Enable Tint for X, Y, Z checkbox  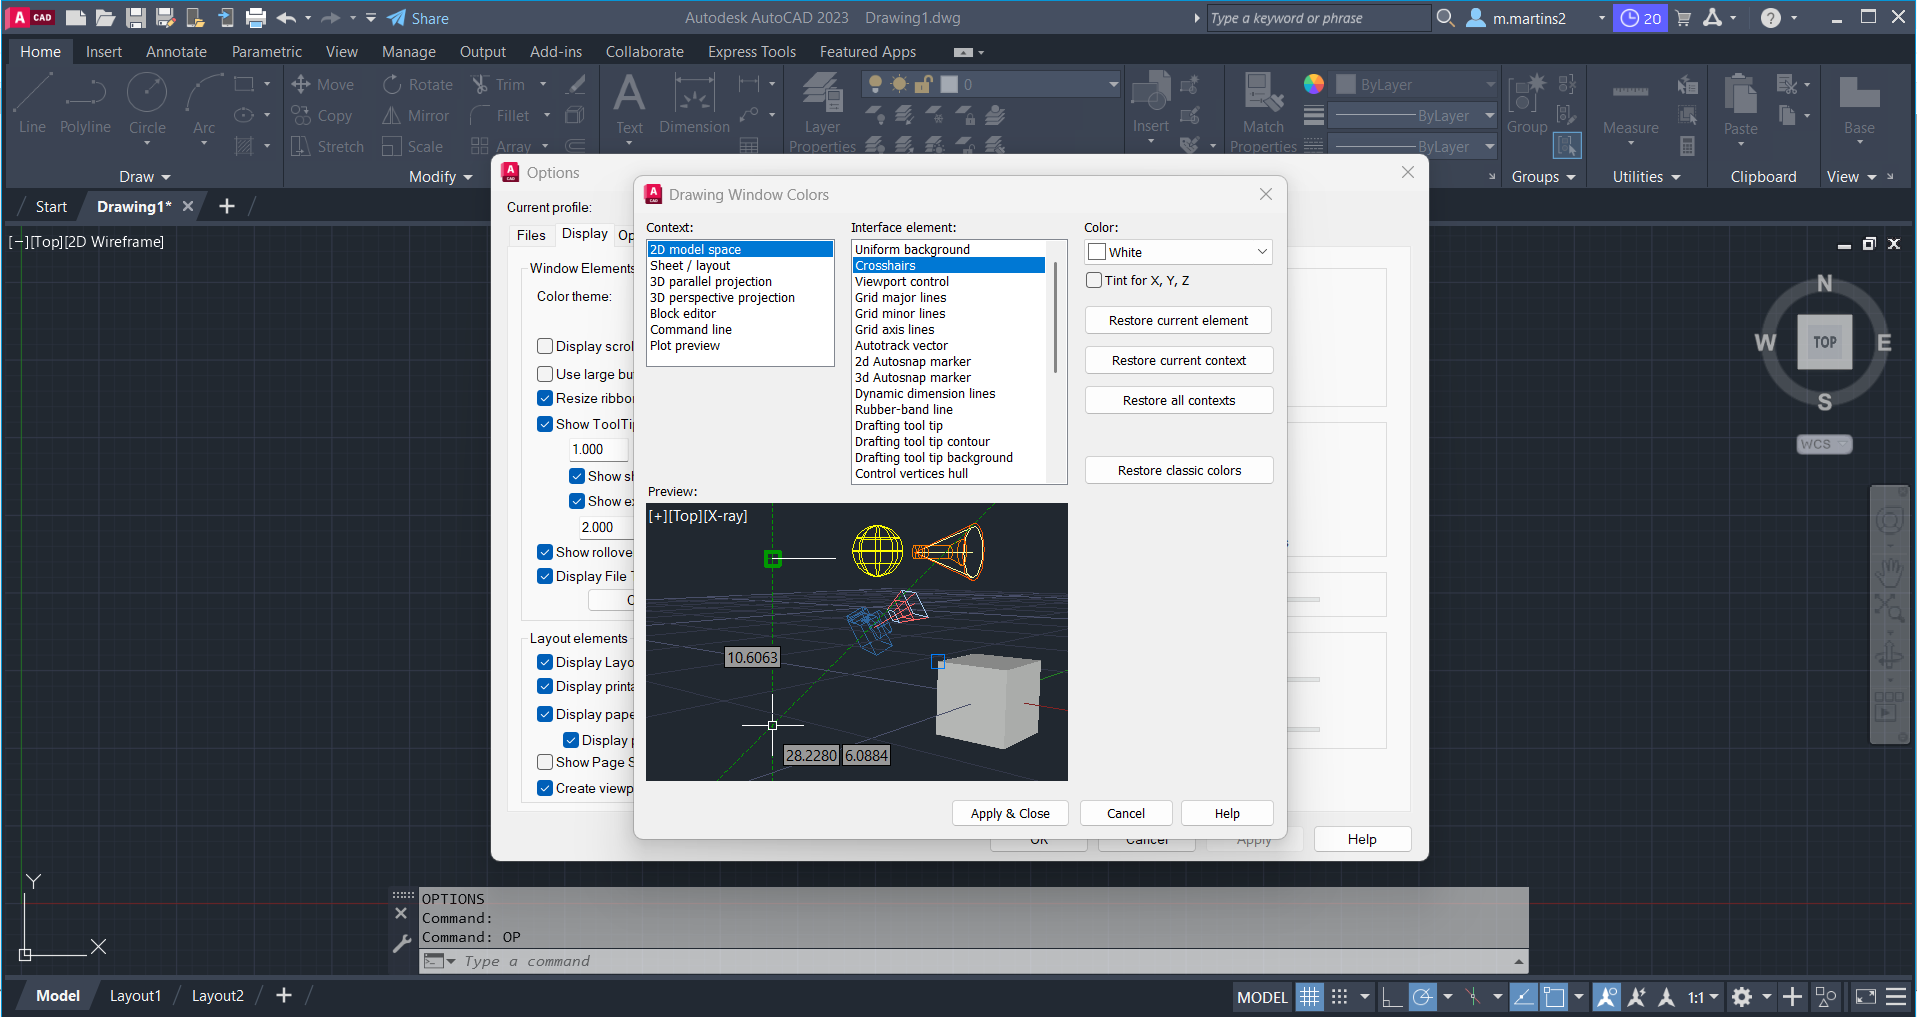click(x=1095, y=281)
